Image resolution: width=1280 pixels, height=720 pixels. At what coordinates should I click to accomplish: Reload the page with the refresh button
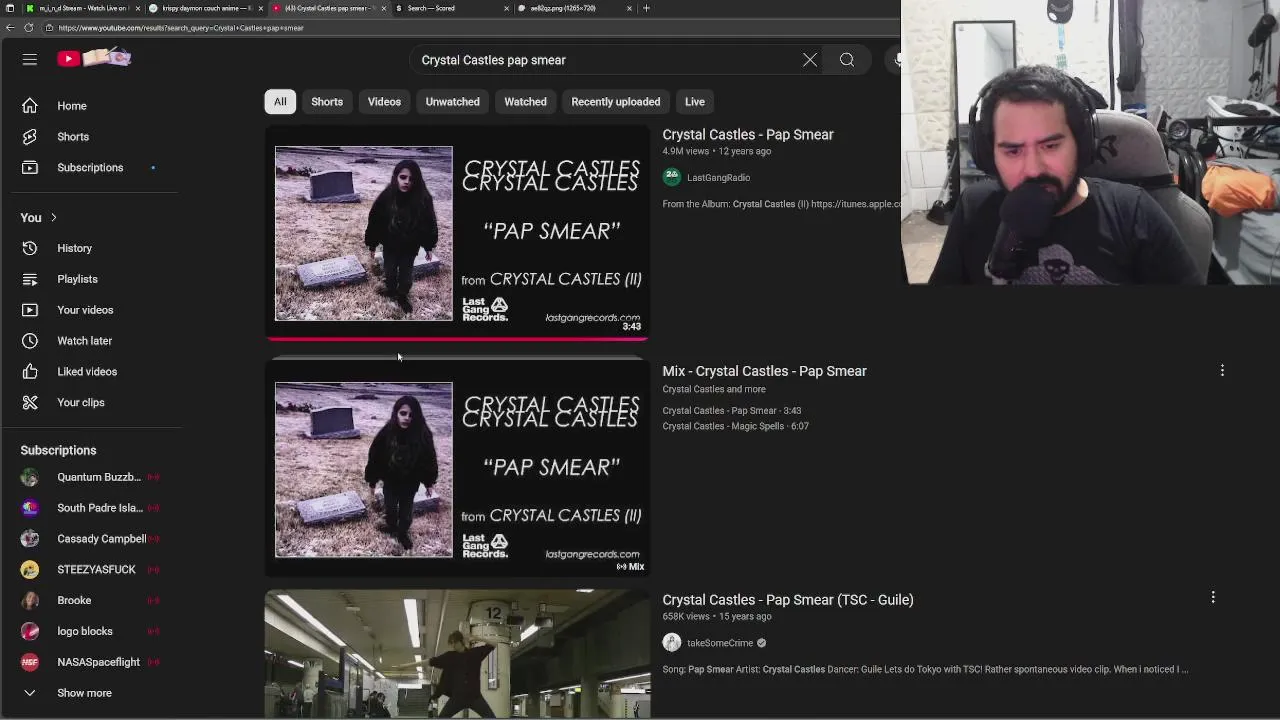[28, 28]
